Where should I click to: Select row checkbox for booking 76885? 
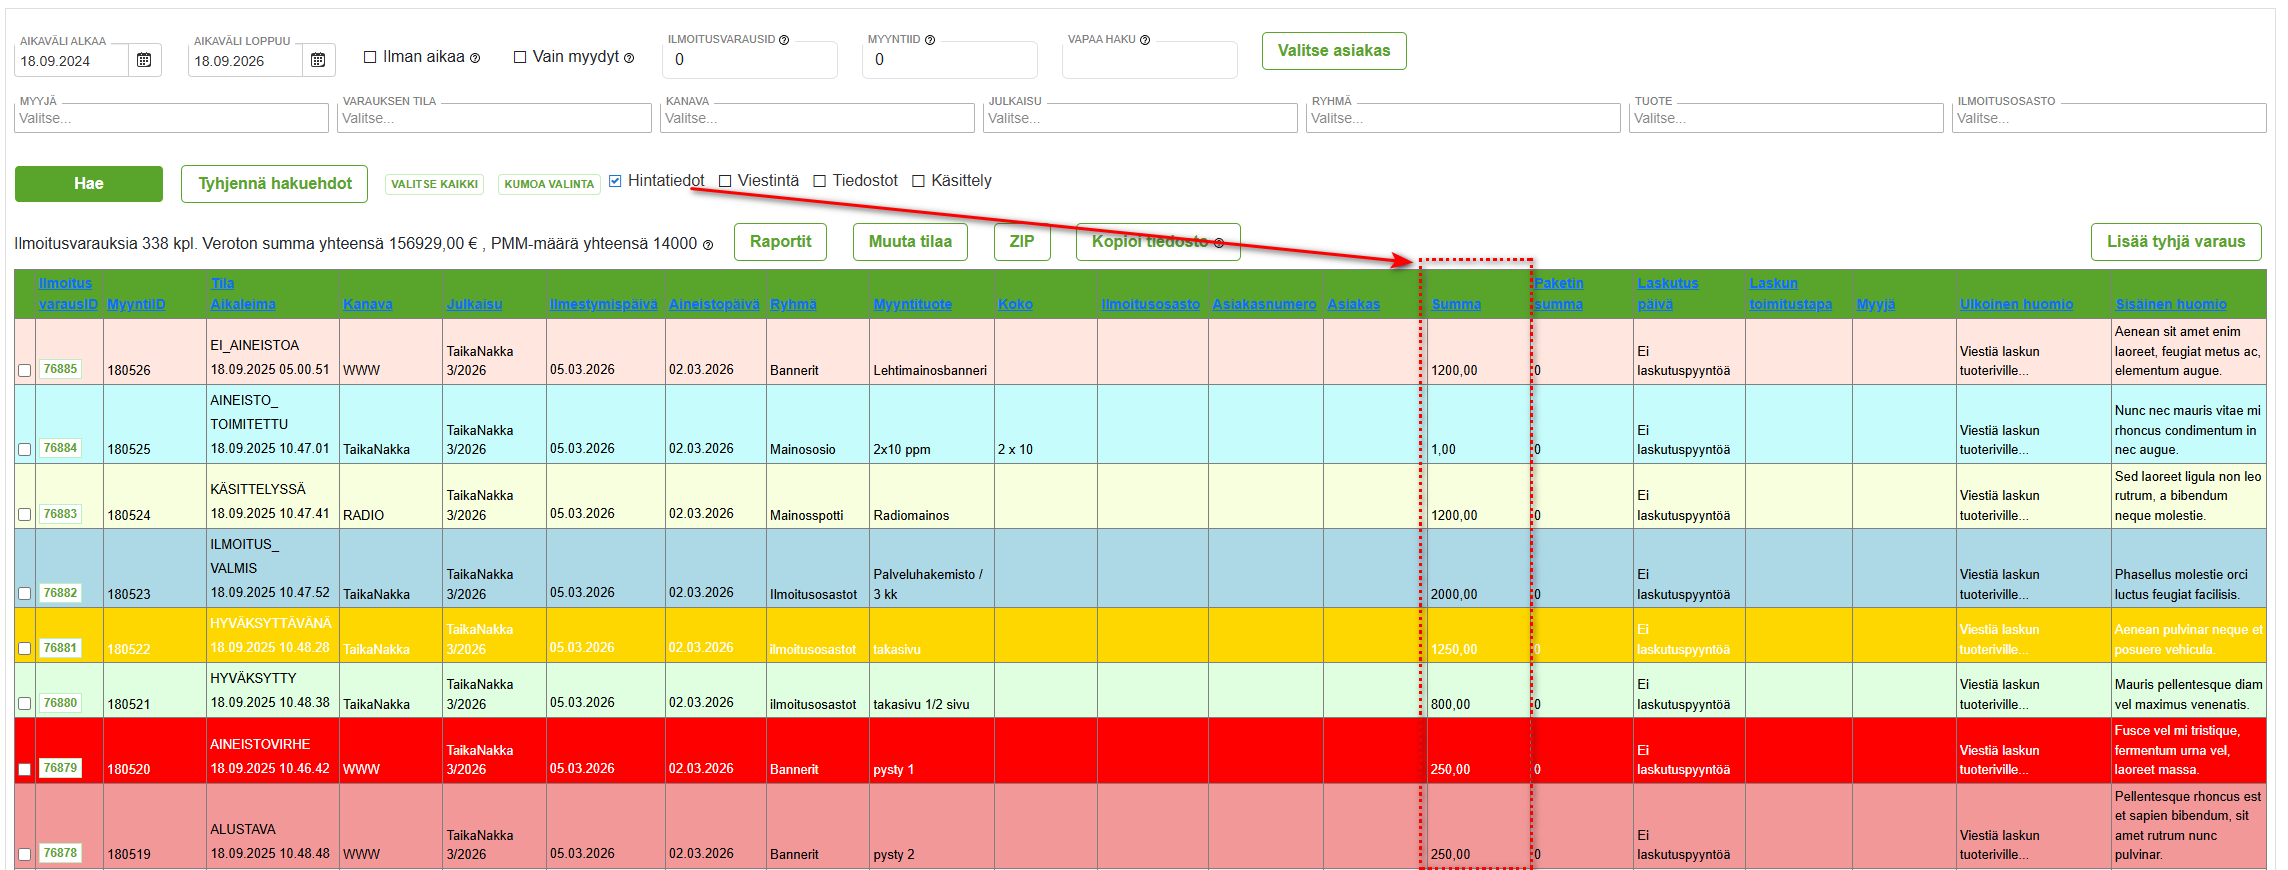(x=24, y=370)
